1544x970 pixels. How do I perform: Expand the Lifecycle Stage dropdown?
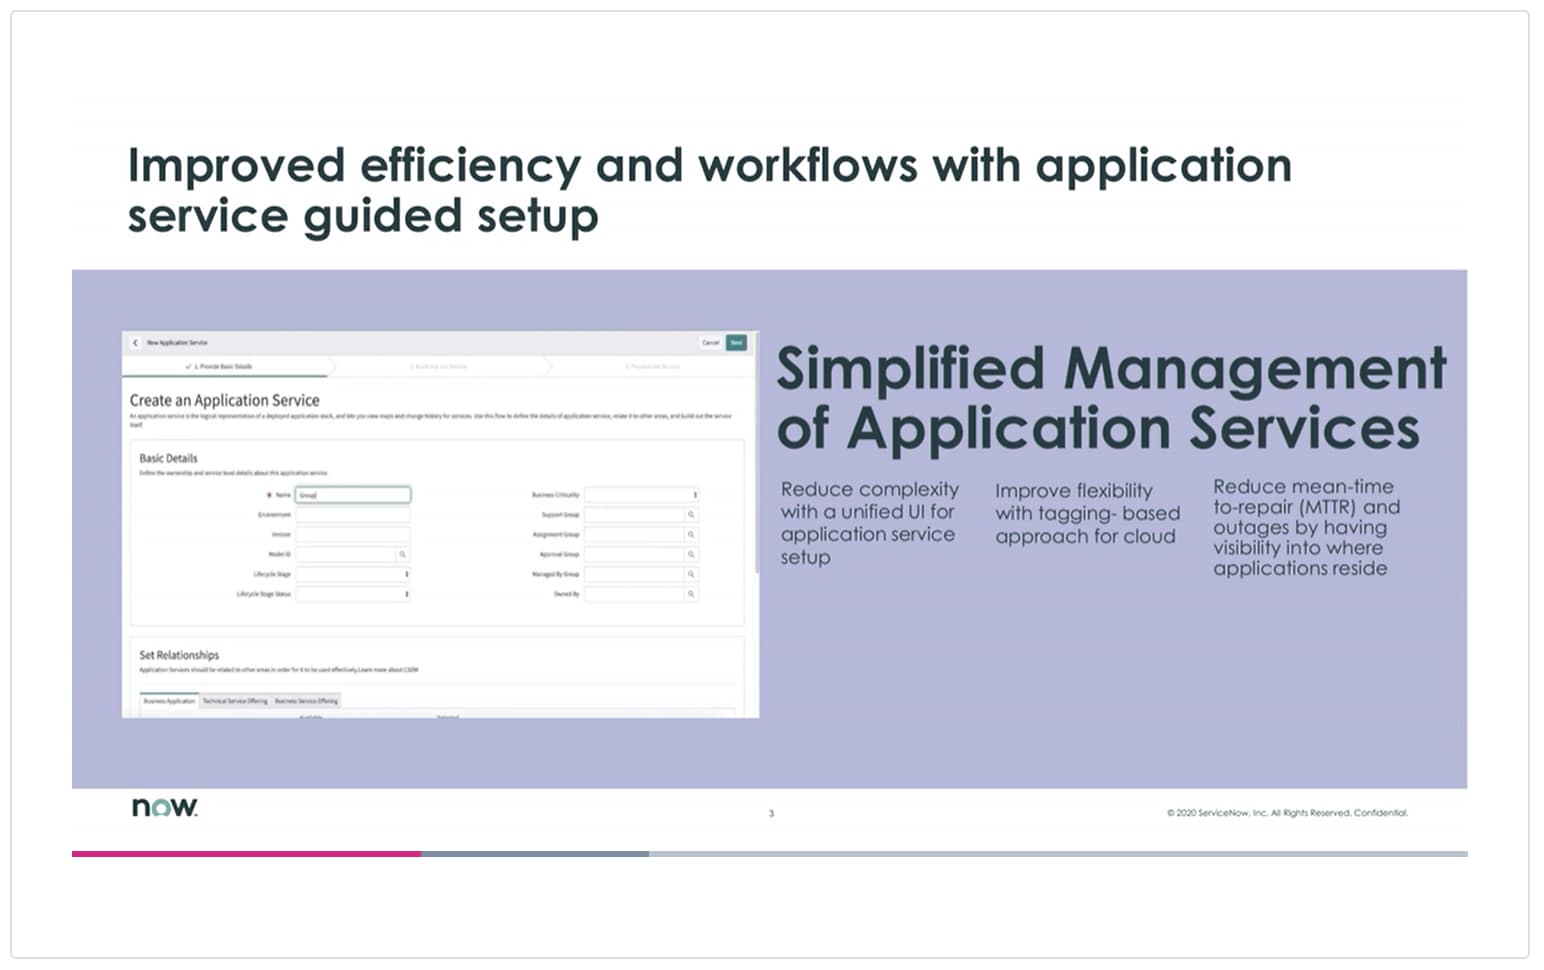click(408, 574)
